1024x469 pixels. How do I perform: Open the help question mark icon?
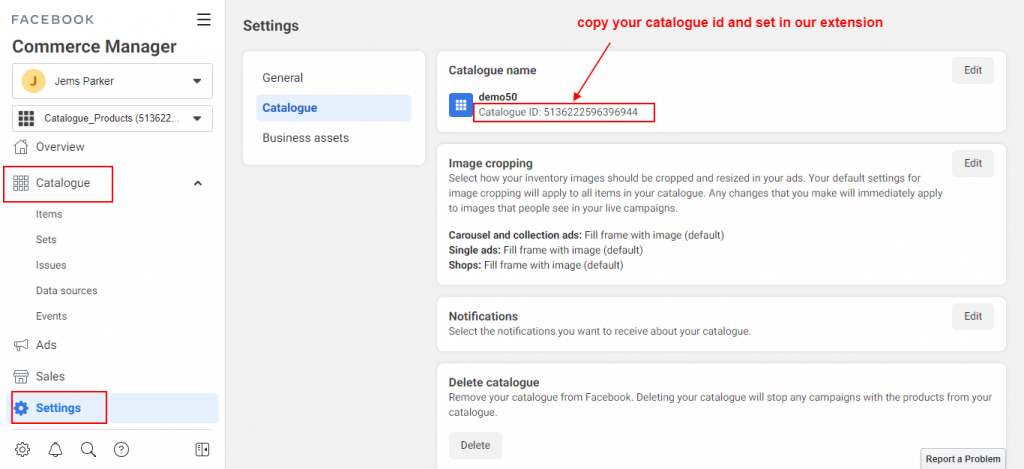click(x=121, y=449)
